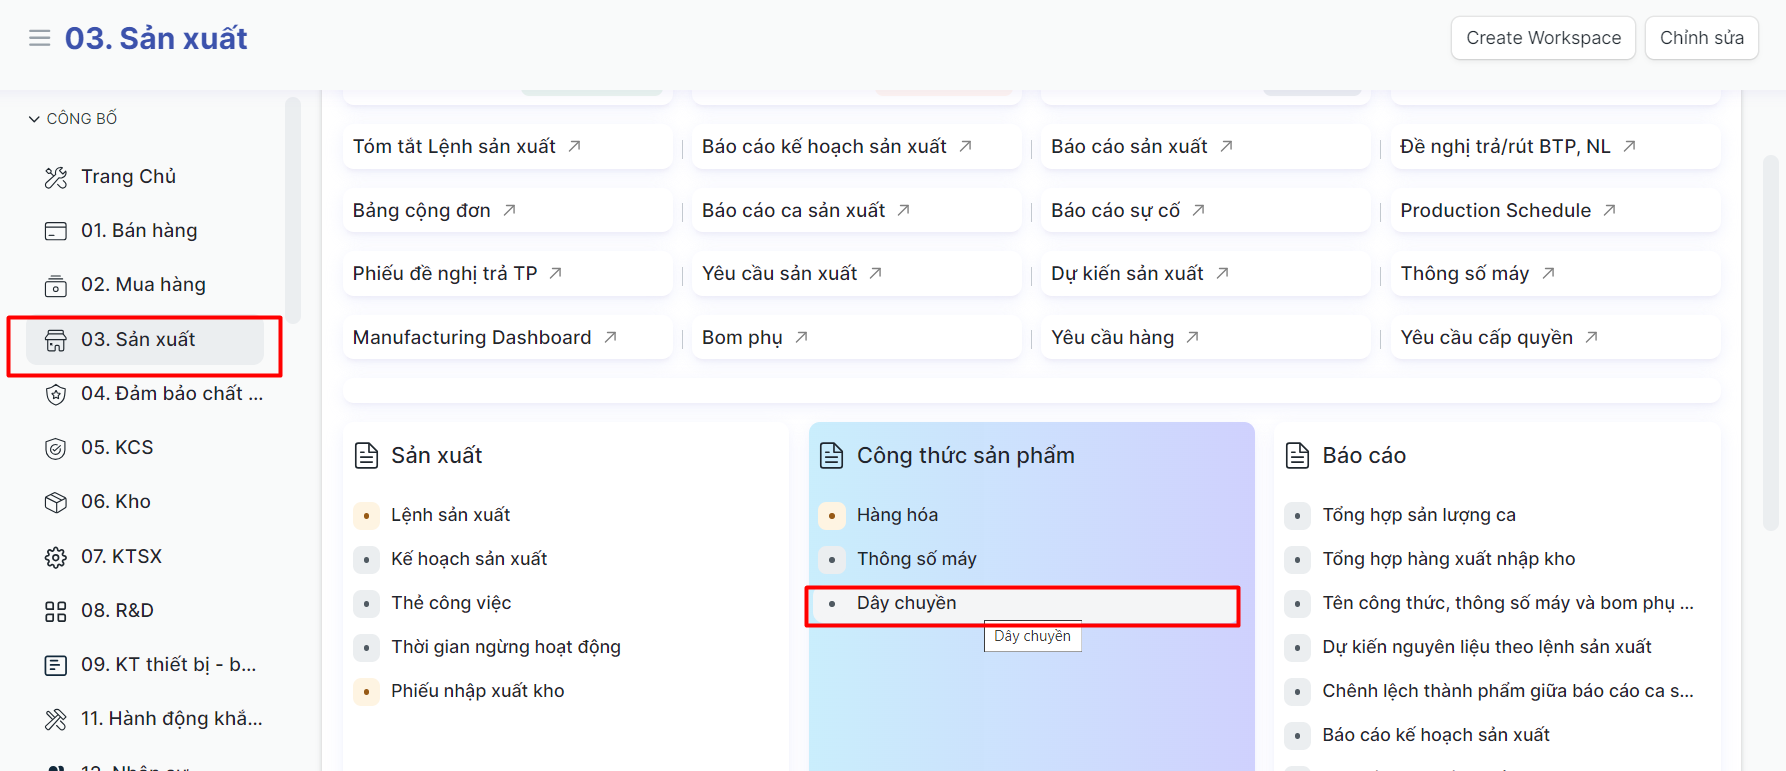This screenshot has width=1786, height=771.
Task: Click the Create Workspace button
Action: tap(1542, 38)
